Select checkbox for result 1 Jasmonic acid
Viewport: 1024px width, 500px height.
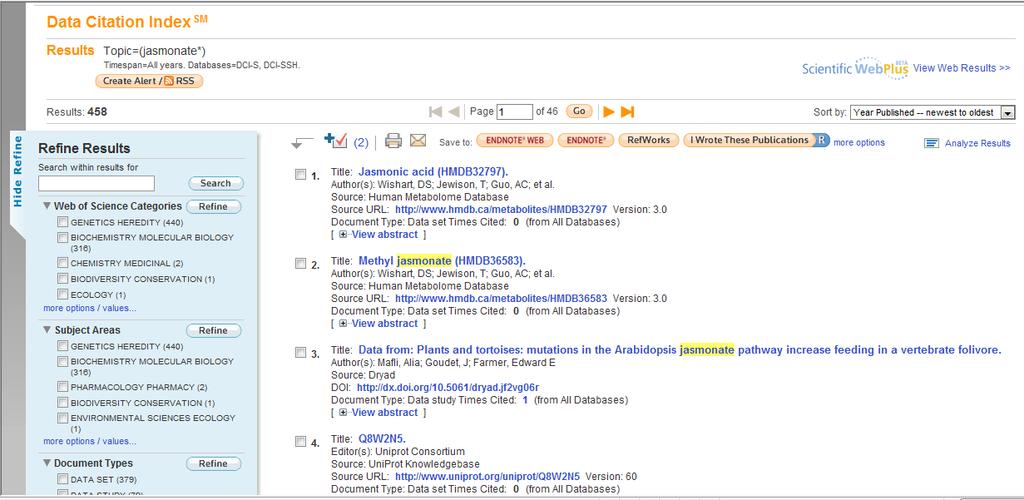[300, 174]
